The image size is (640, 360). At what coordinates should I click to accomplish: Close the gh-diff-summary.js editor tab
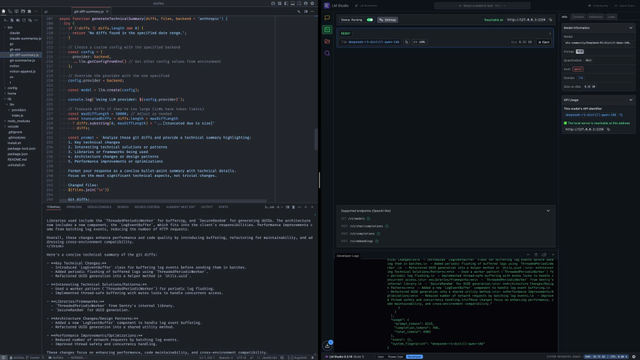pyautogui.click(x=107, y=11)
